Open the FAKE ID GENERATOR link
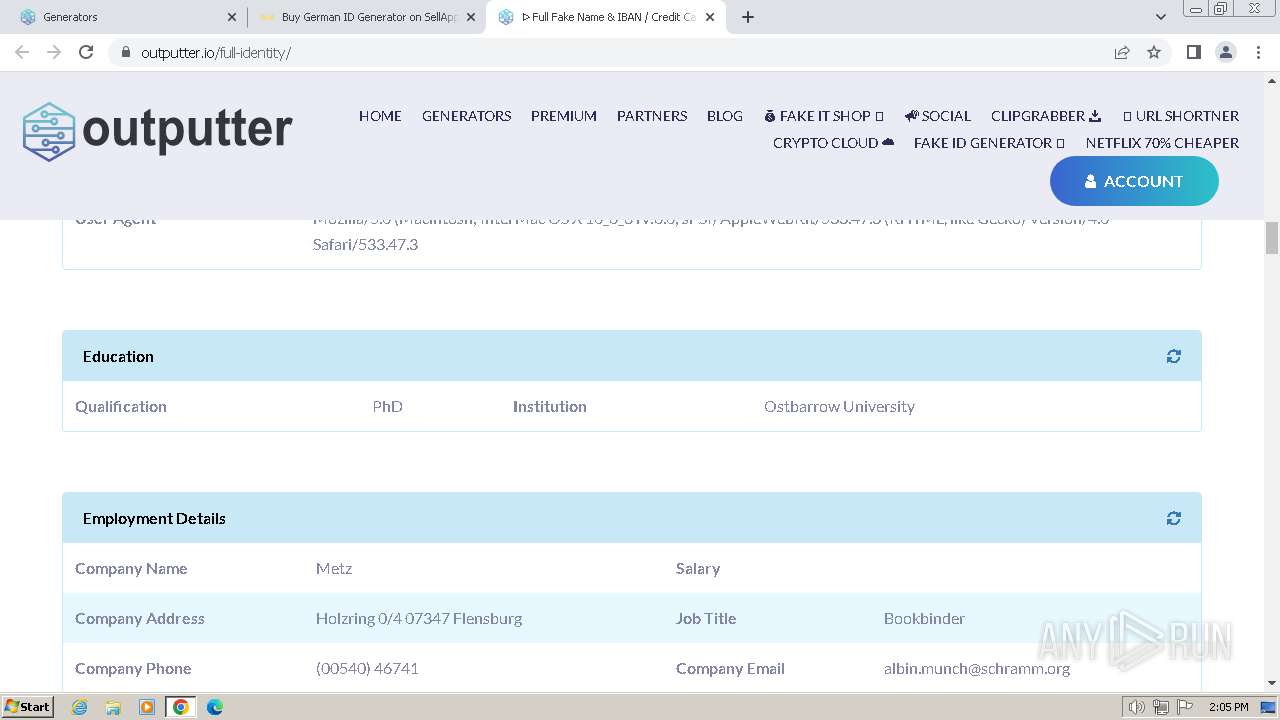The image size is (1280, 720). pos(989,143)
